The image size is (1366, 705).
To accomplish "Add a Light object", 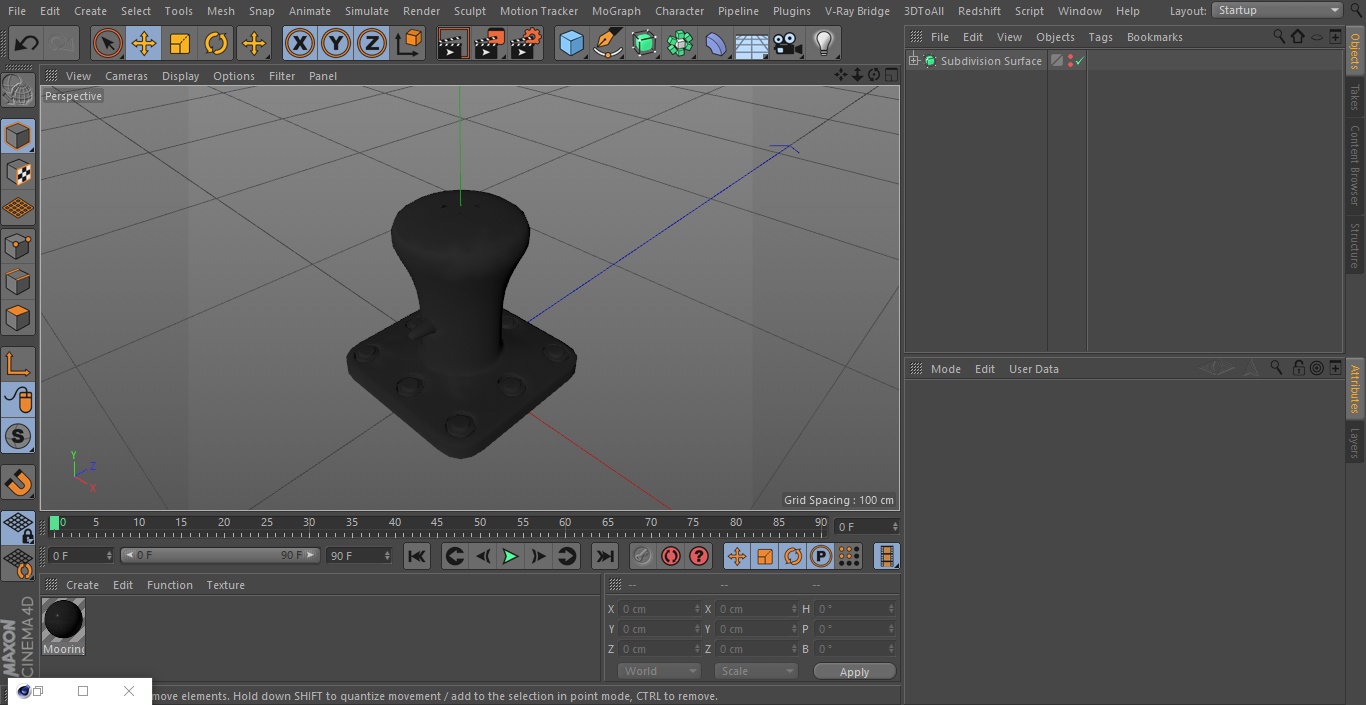I will pos(824,43).
